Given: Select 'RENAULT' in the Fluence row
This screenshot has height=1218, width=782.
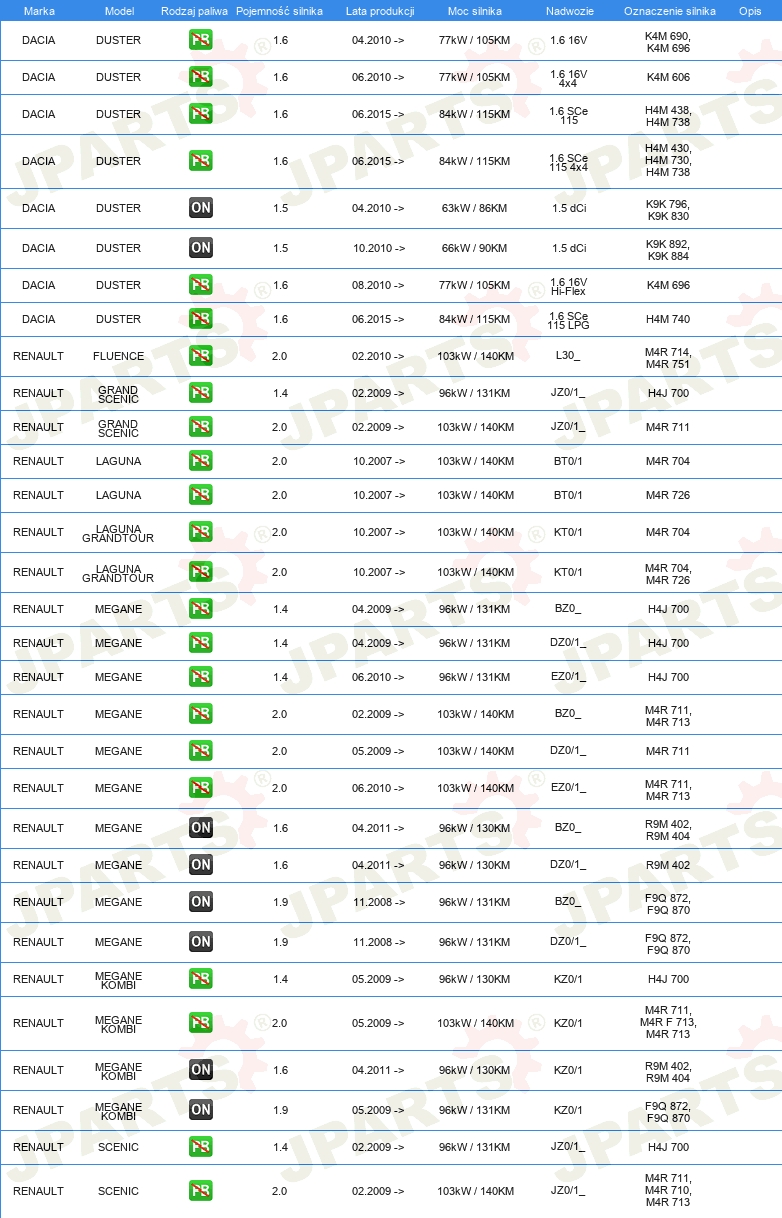Looking at the screenshot, I should coord(39,356).
